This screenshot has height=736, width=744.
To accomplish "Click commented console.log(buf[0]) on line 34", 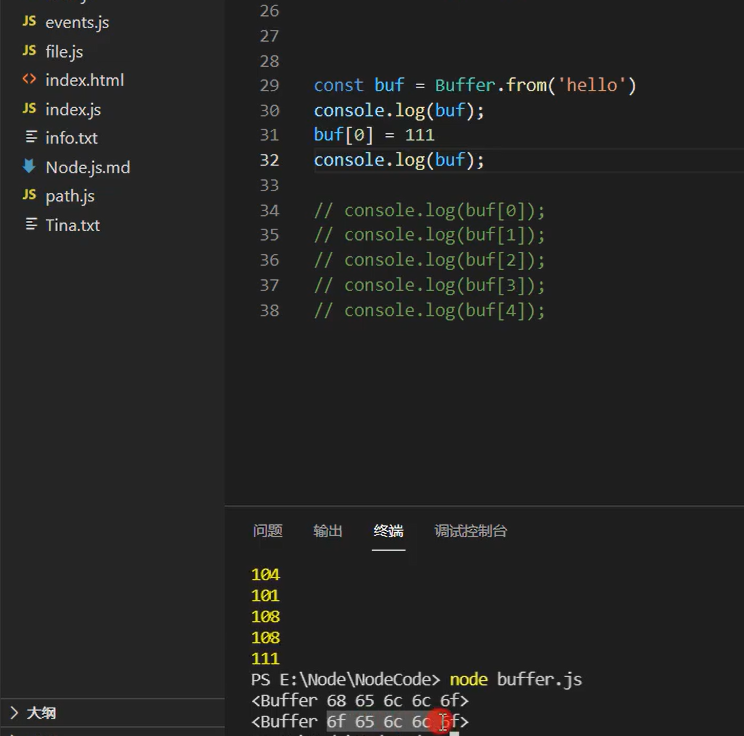I will [x=429, y=211].
